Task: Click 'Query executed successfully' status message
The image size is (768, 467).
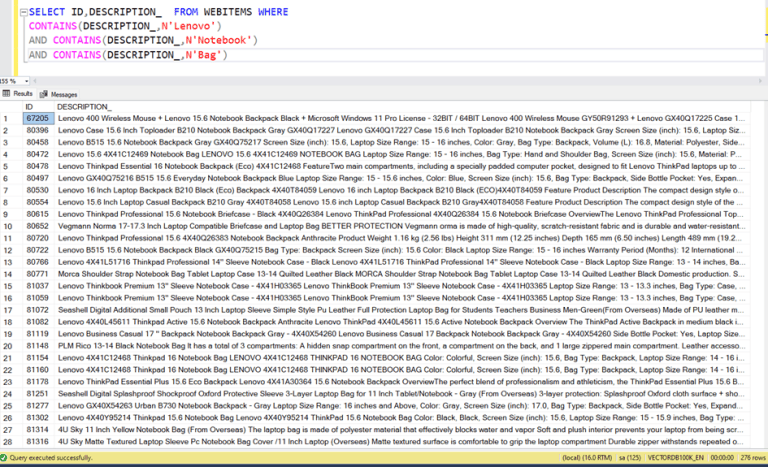Action: (51, 458)
